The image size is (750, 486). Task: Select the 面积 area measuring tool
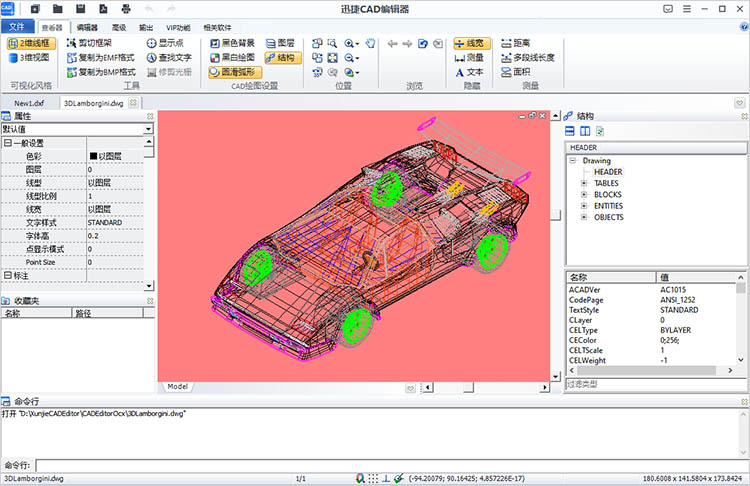(516, 72)
